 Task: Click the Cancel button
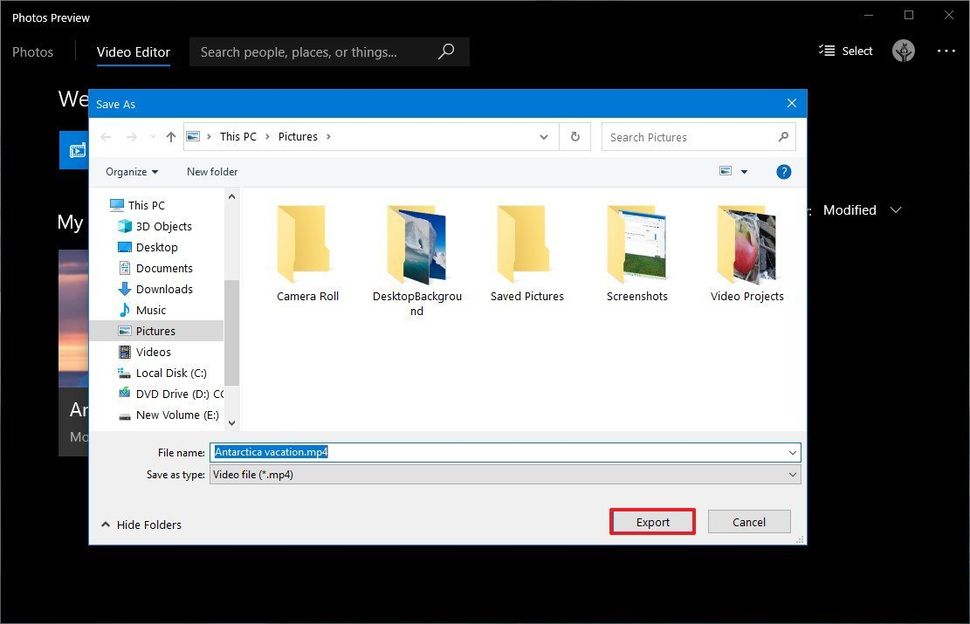(x=748, y=521)
